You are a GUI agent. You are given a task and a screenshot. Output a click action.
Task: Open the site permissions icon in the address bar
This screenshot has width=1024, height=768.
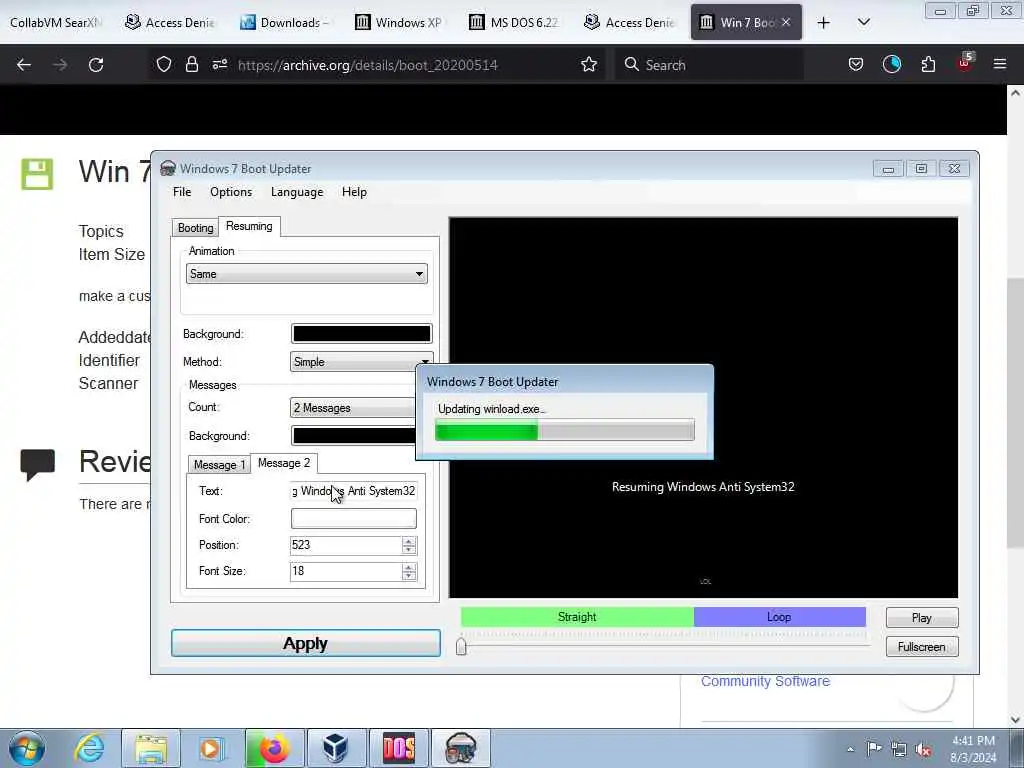(x=219, y=64)
